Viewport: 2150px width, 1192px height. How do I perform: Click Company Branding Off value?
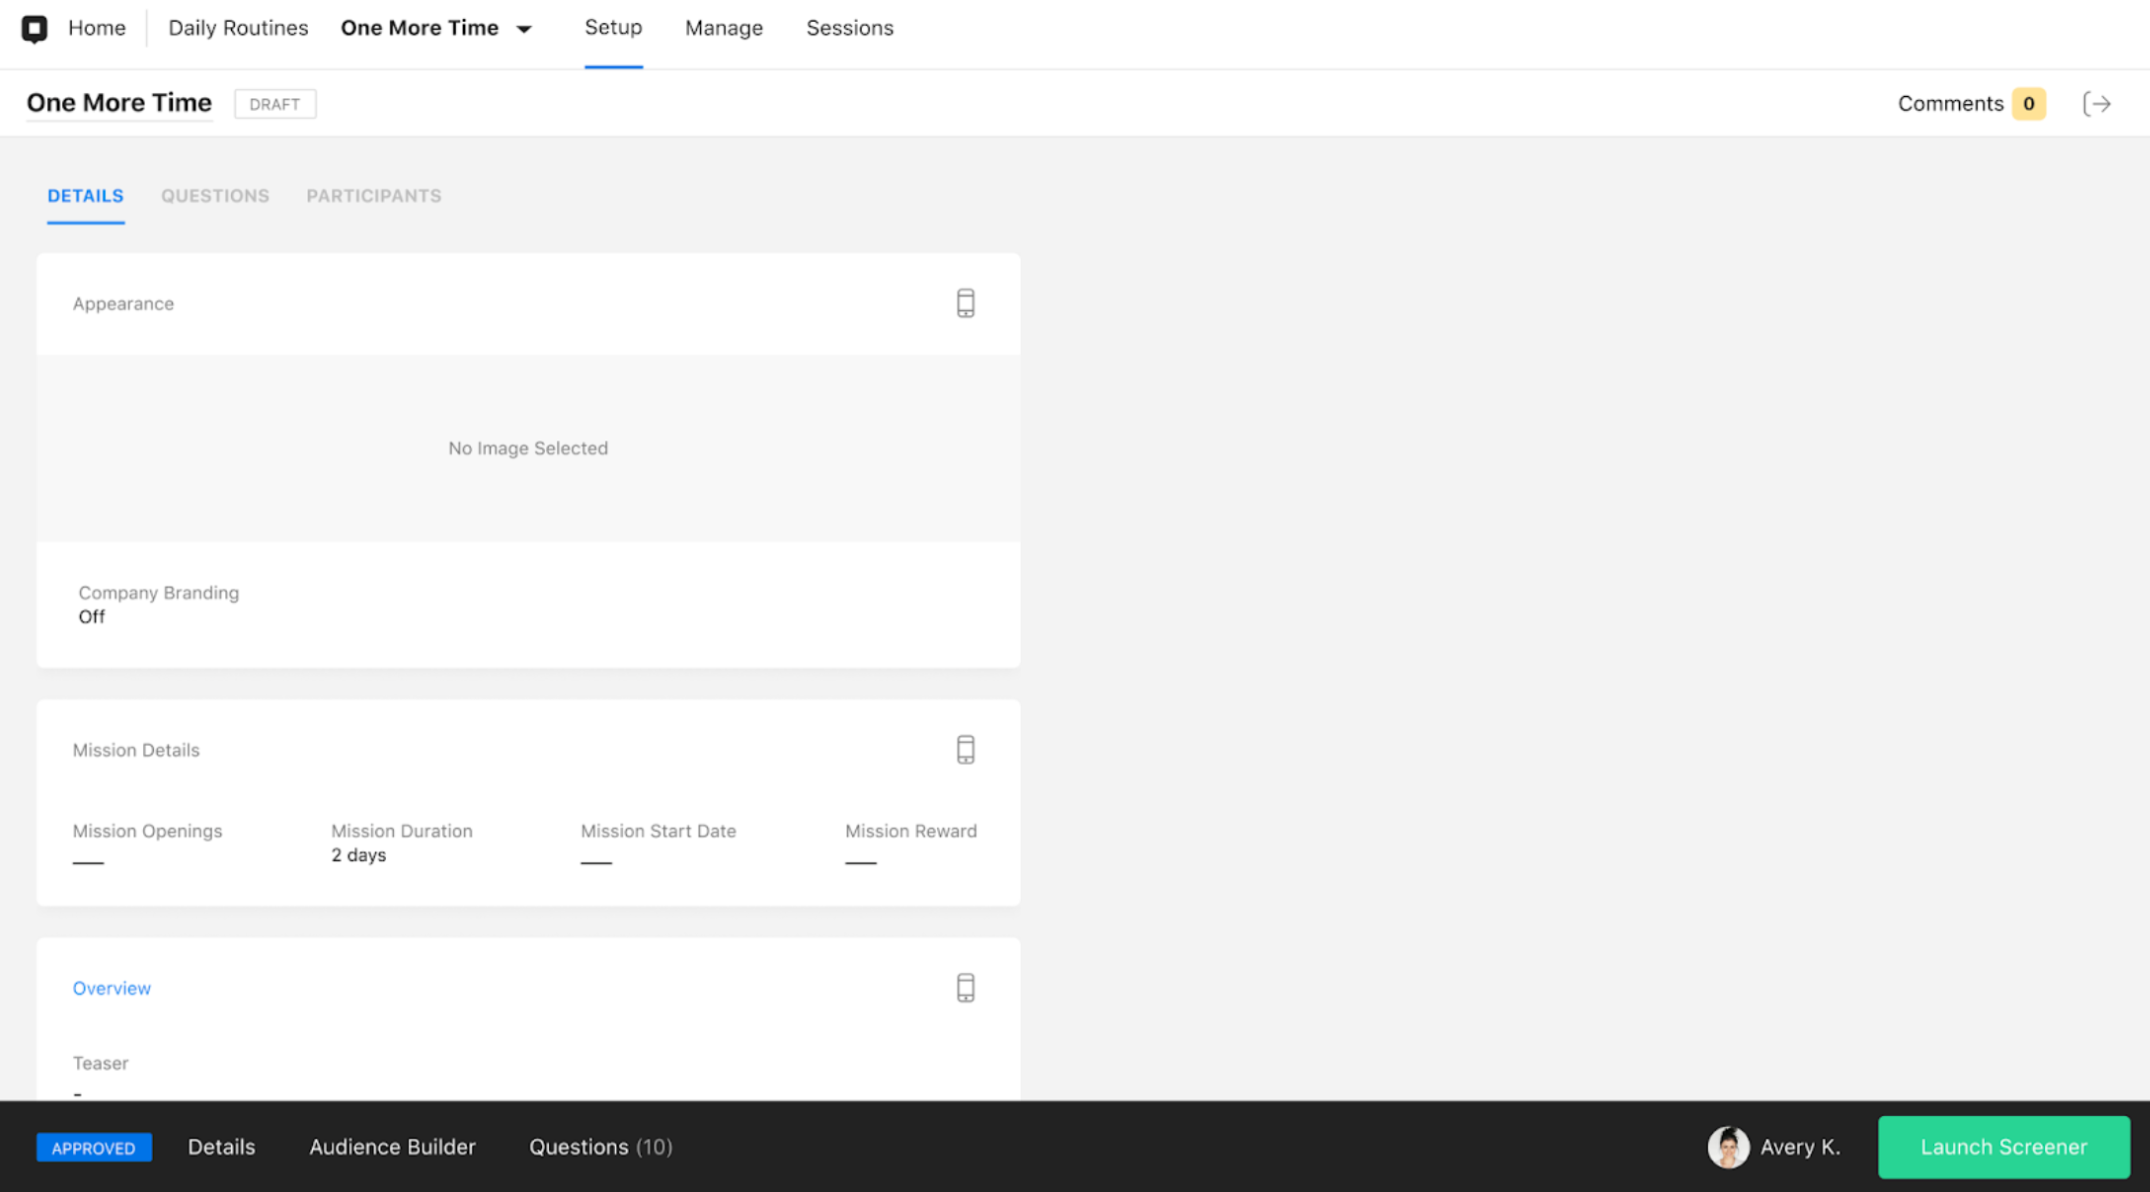(92, 617)
